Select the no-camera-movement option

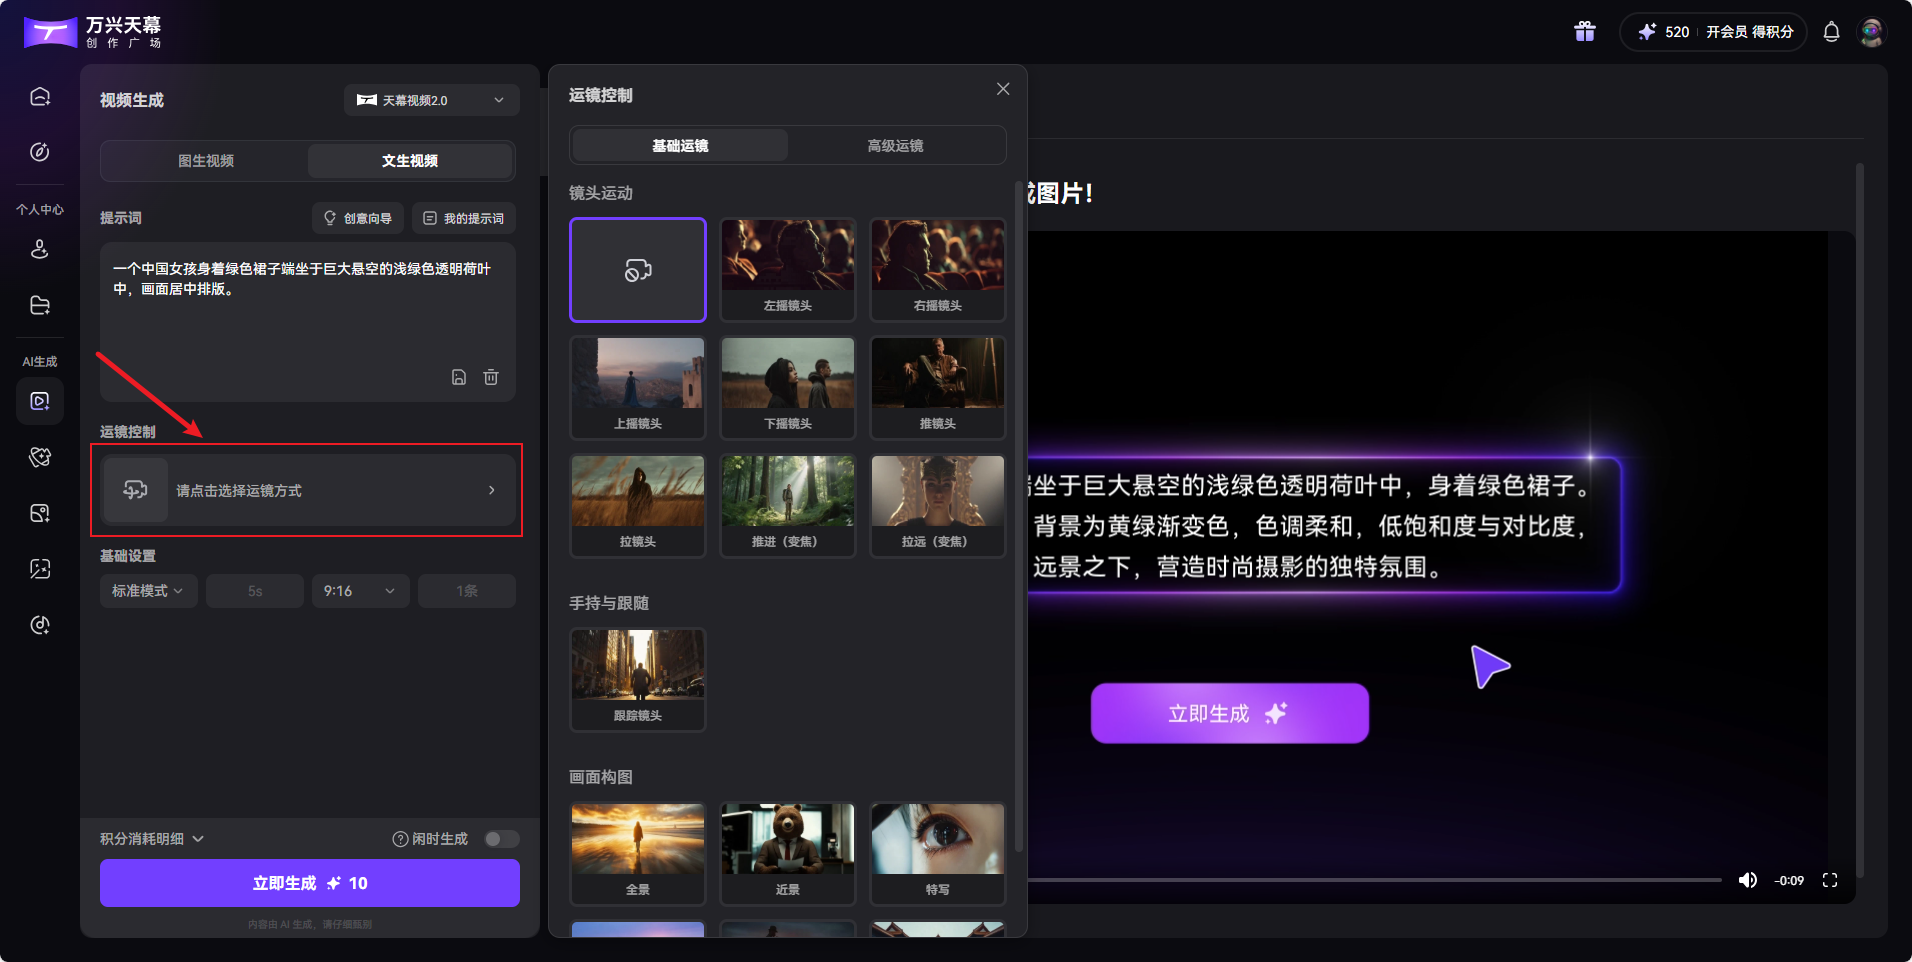[638, 270]
